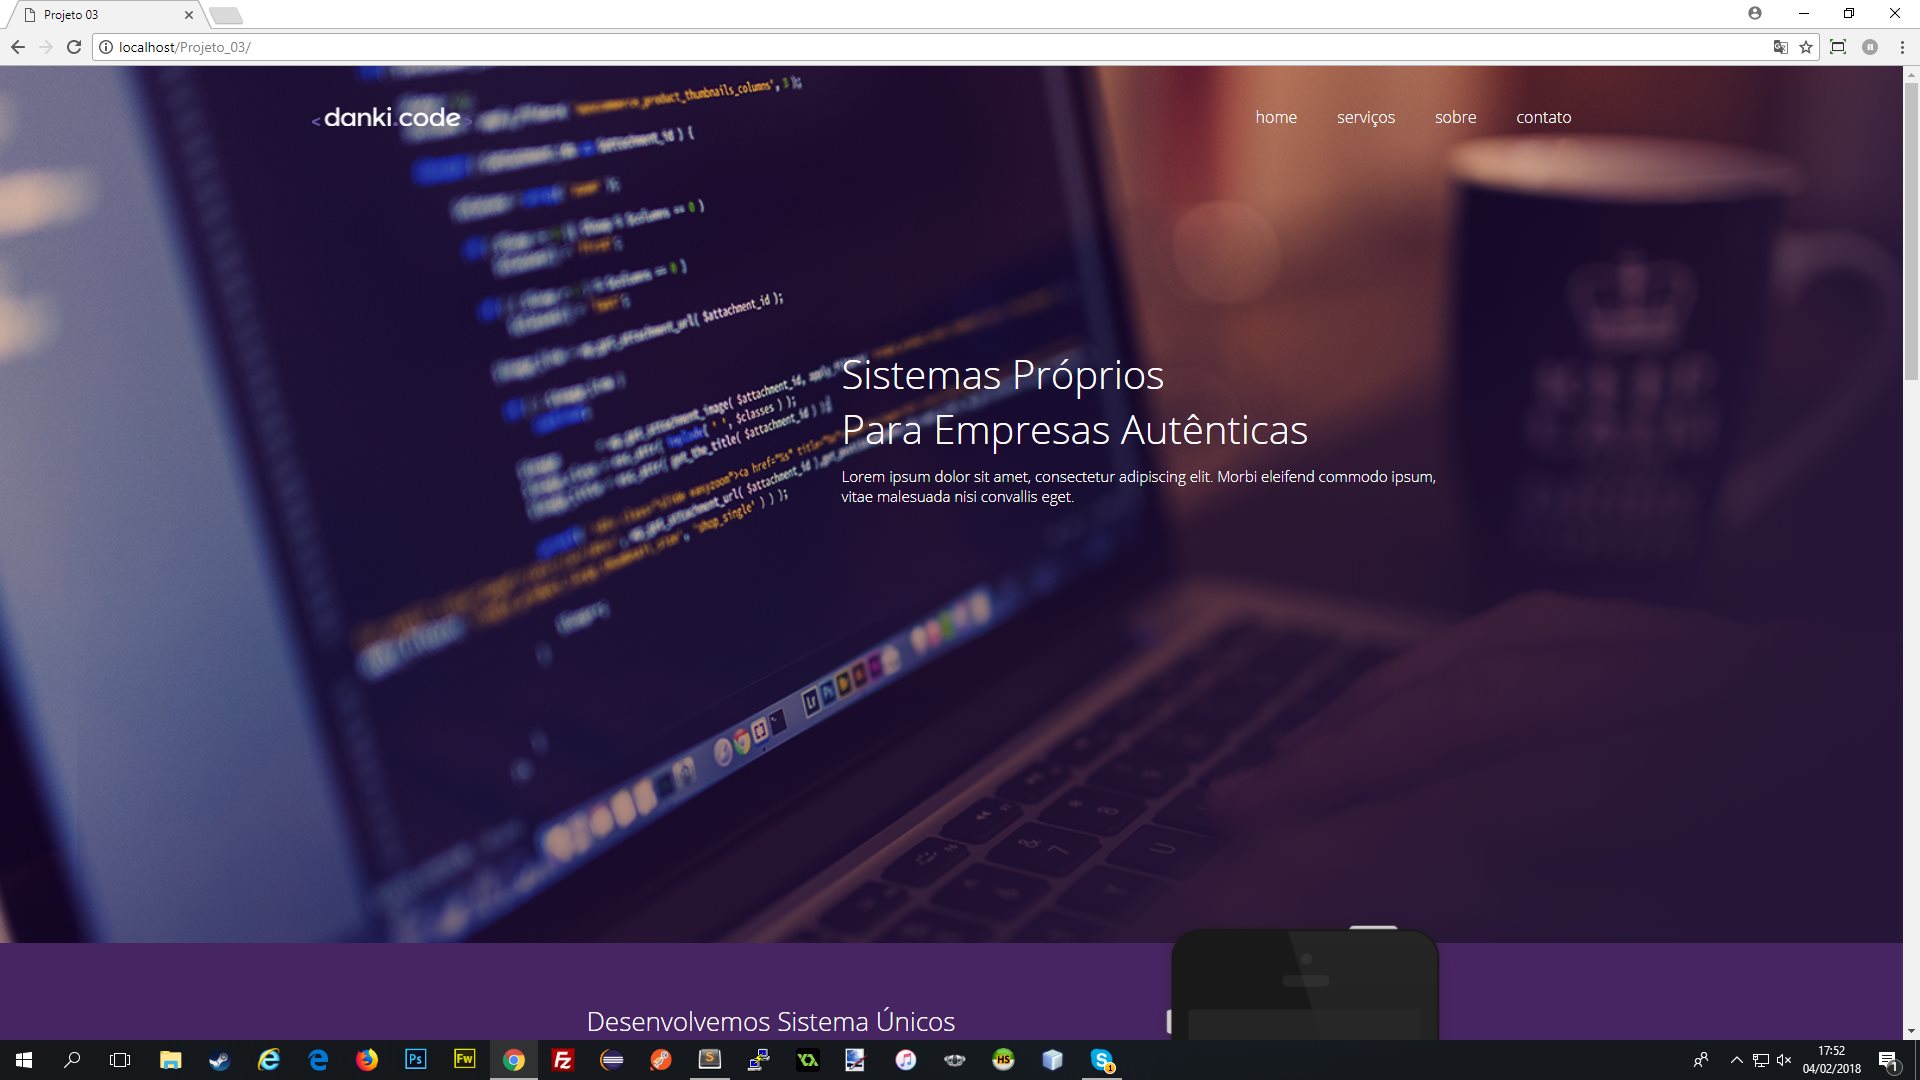Viewport: 1920px width, 1080px height.
Task: Go to the serviços nav link
Action: (x=1365, y=117)
